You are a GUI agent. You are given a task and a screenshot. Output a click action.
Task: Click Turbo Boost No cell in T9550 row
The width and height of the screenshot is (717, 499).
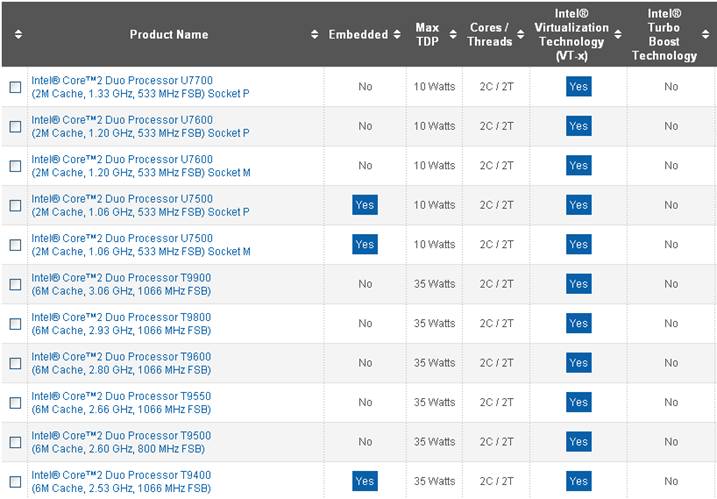671,402
